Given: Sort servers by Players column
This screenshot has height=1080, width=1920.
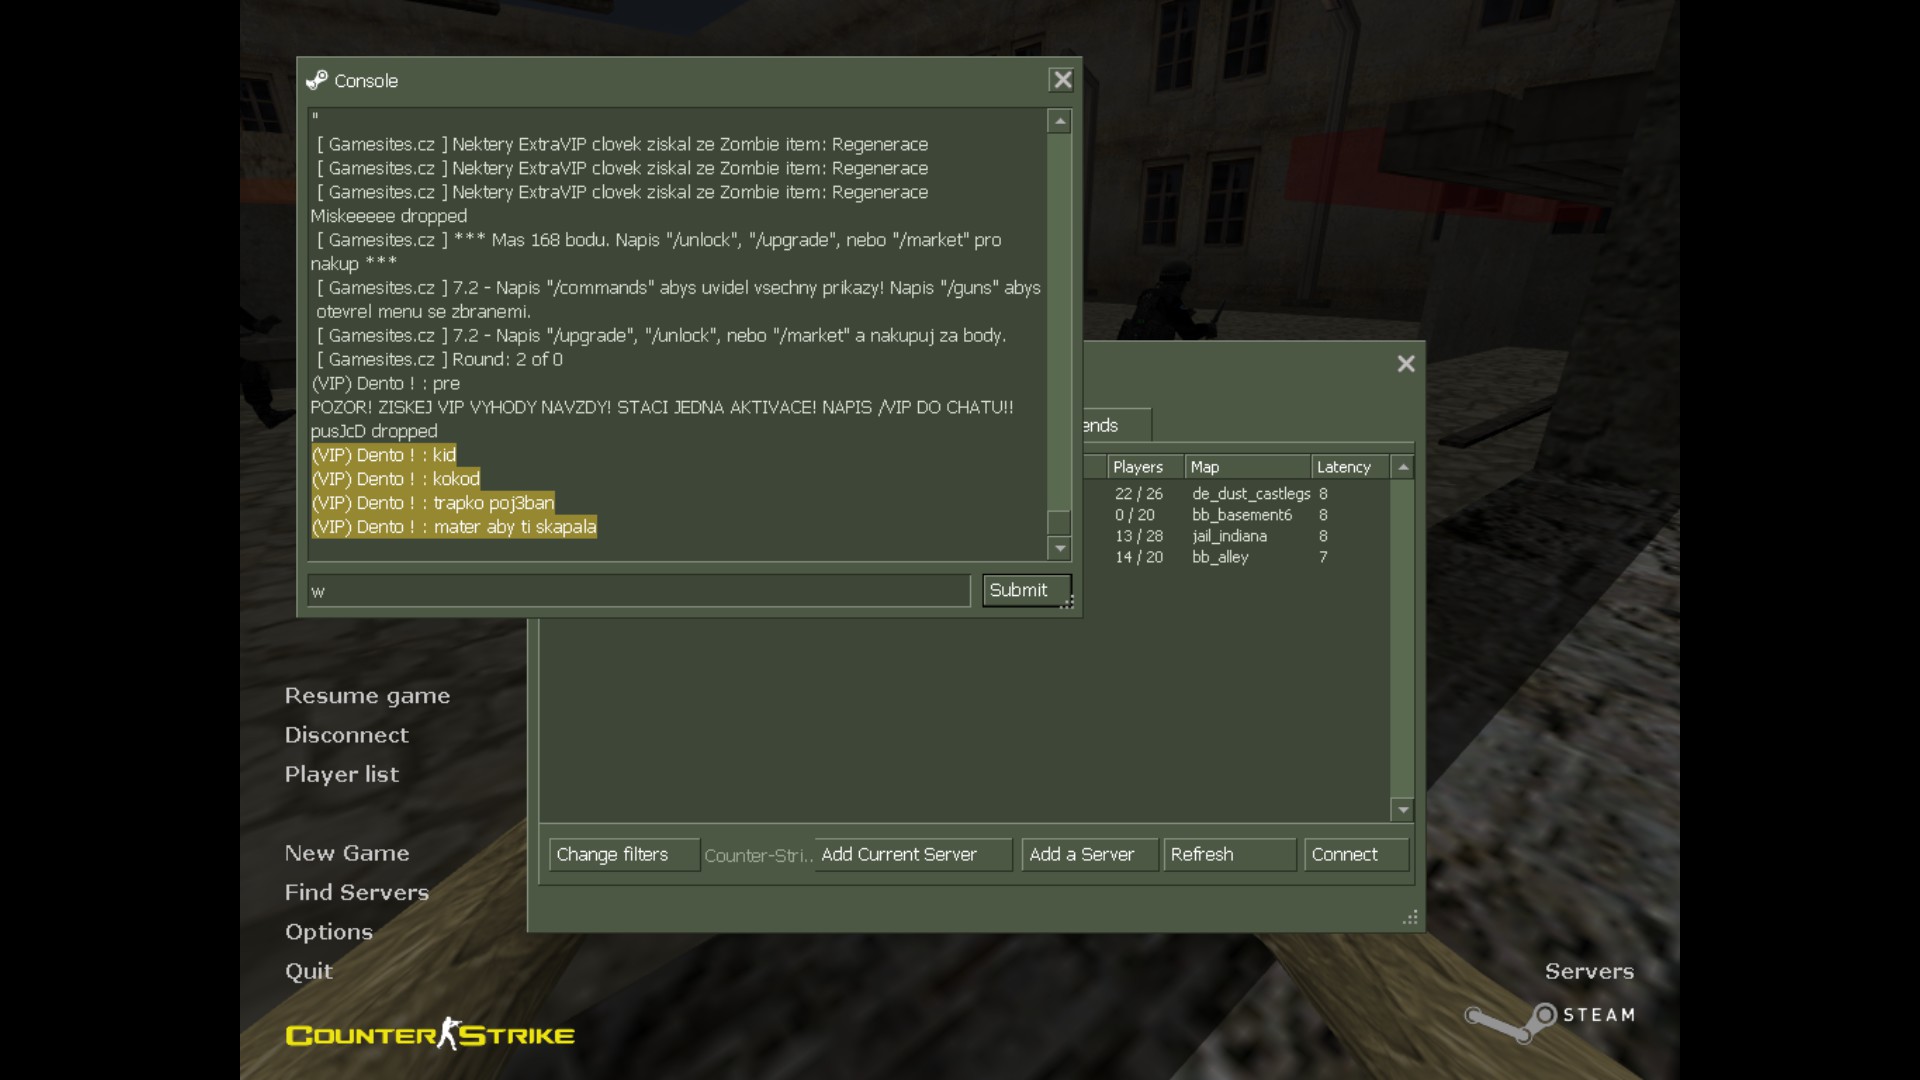Looking at the screenshot, I should (x=1146, y=467).
